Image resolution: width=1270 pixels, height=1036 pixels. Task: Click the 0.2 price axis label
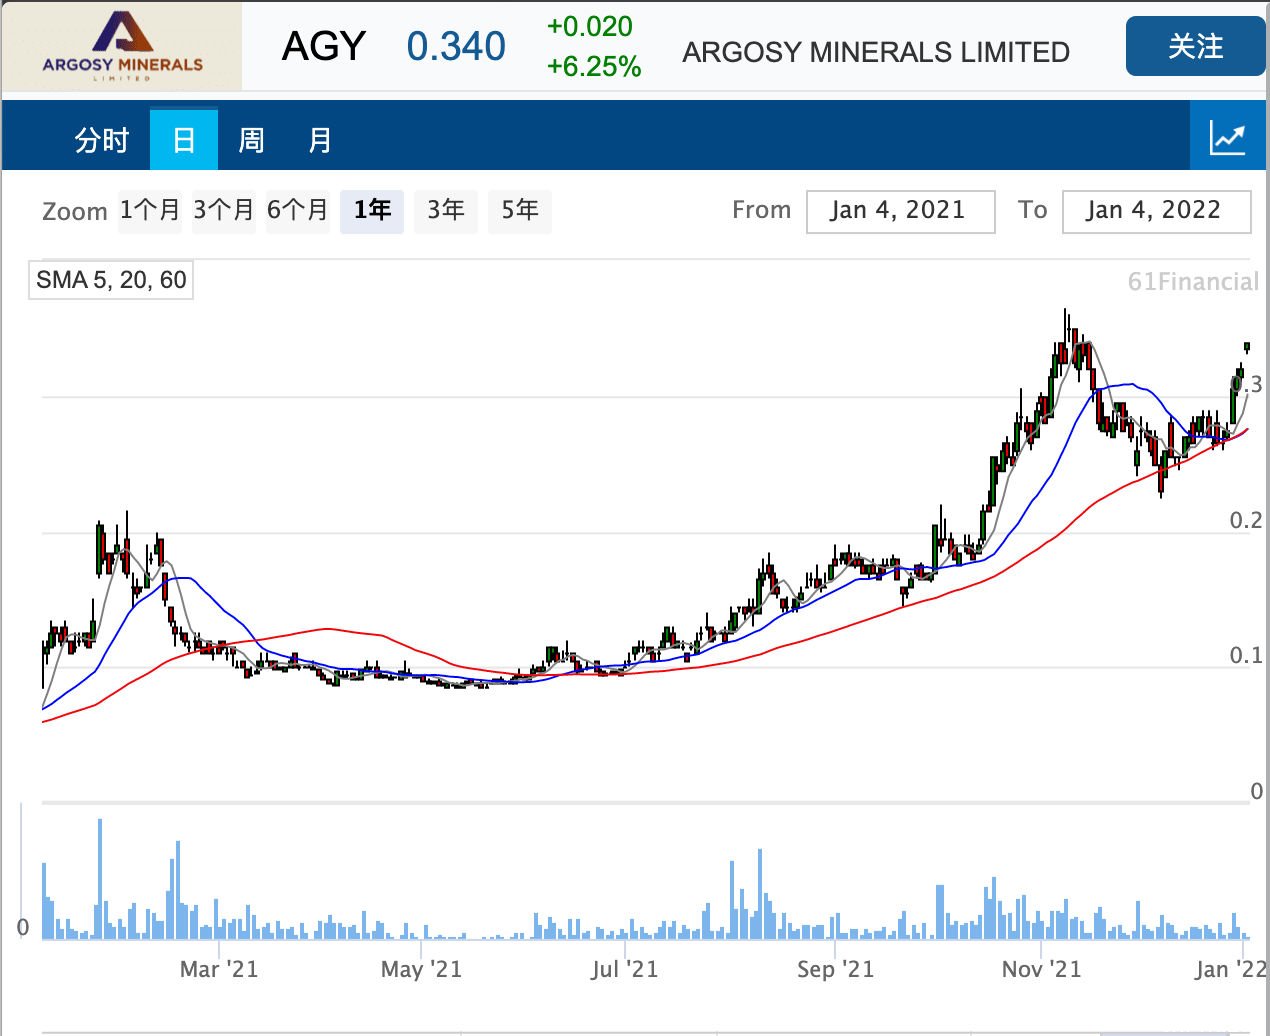[x=1246, y=520]
